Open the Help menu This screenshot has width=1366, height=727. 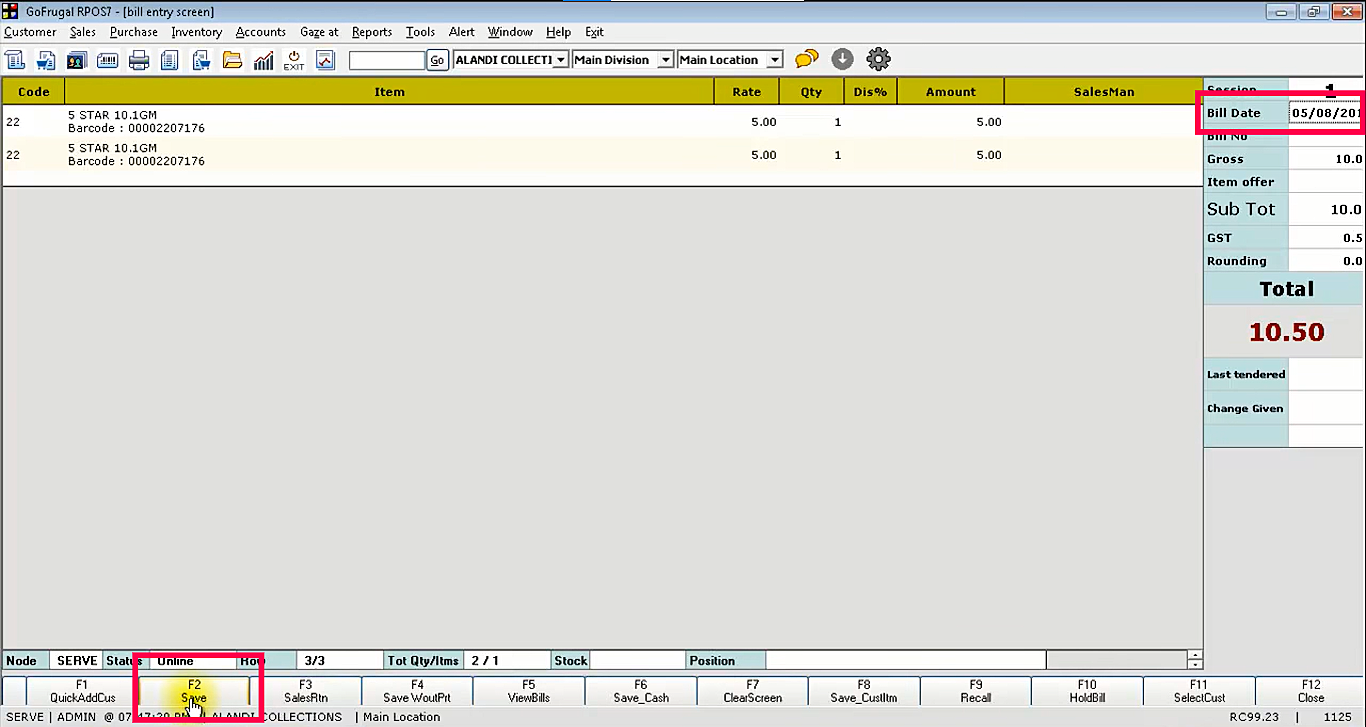559,32
